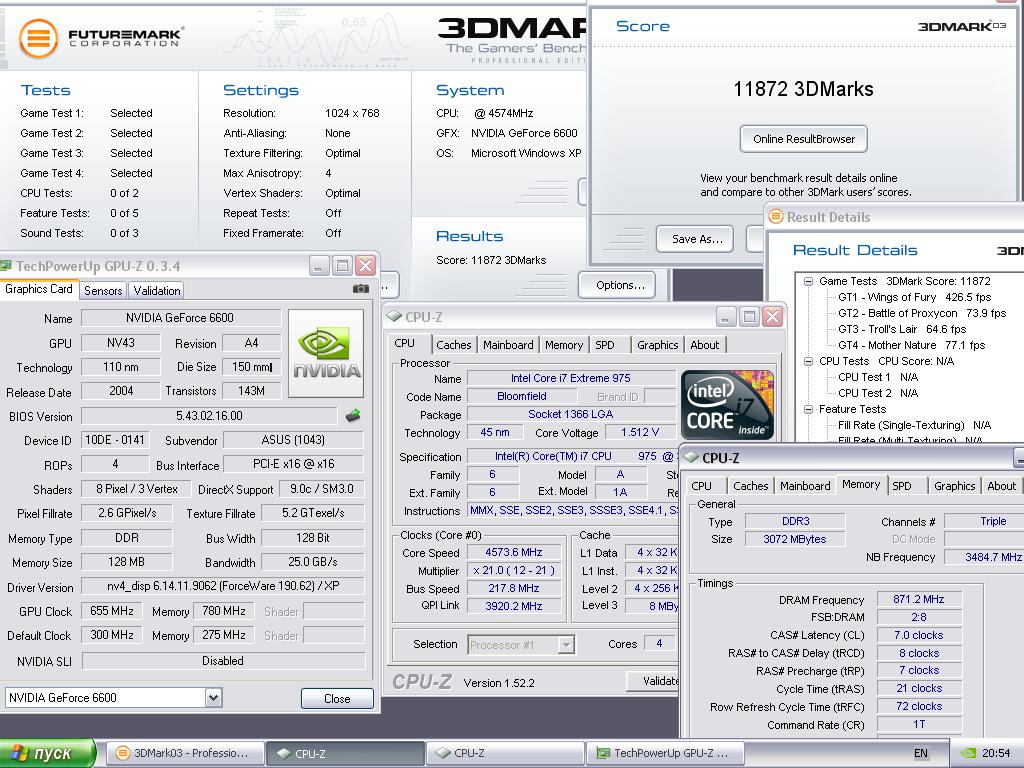Open the Caches tab in CPU-Z processor window
1024x768 pixels.
tap(454, 345)
